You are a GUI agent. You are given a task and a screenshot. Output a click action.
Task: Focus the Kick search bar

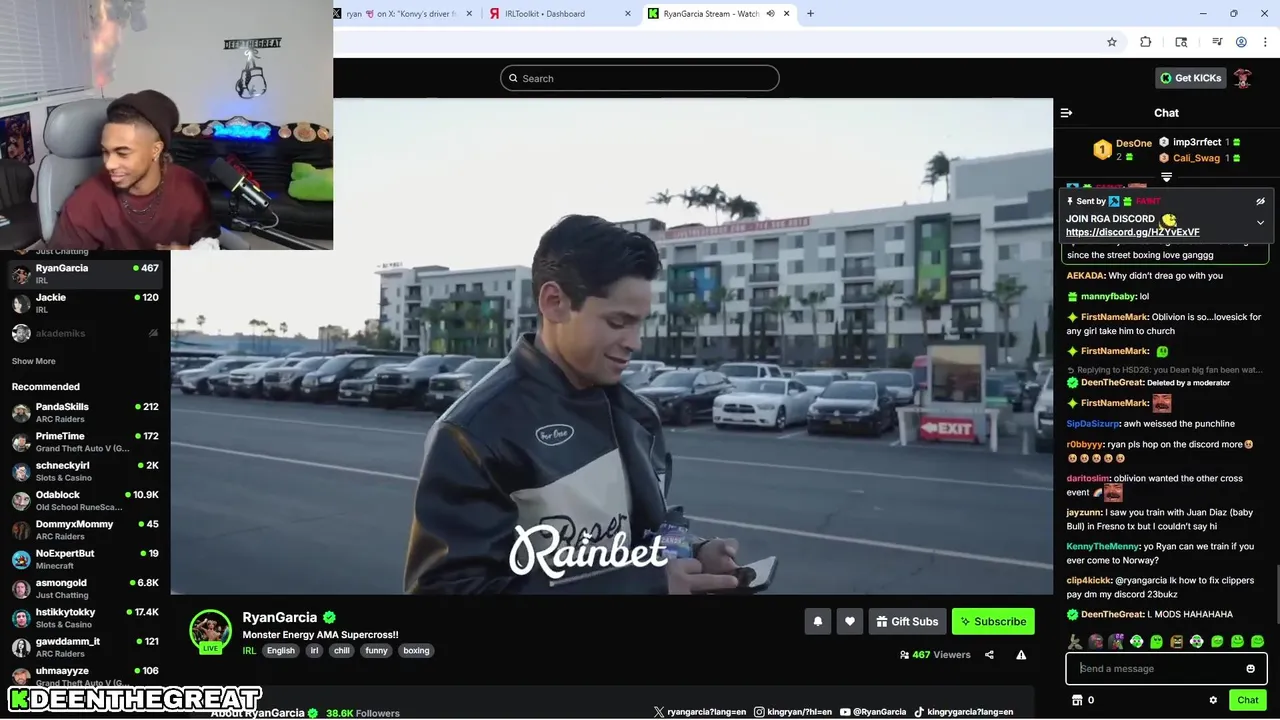pyautogui.click(x=640, y=78)
